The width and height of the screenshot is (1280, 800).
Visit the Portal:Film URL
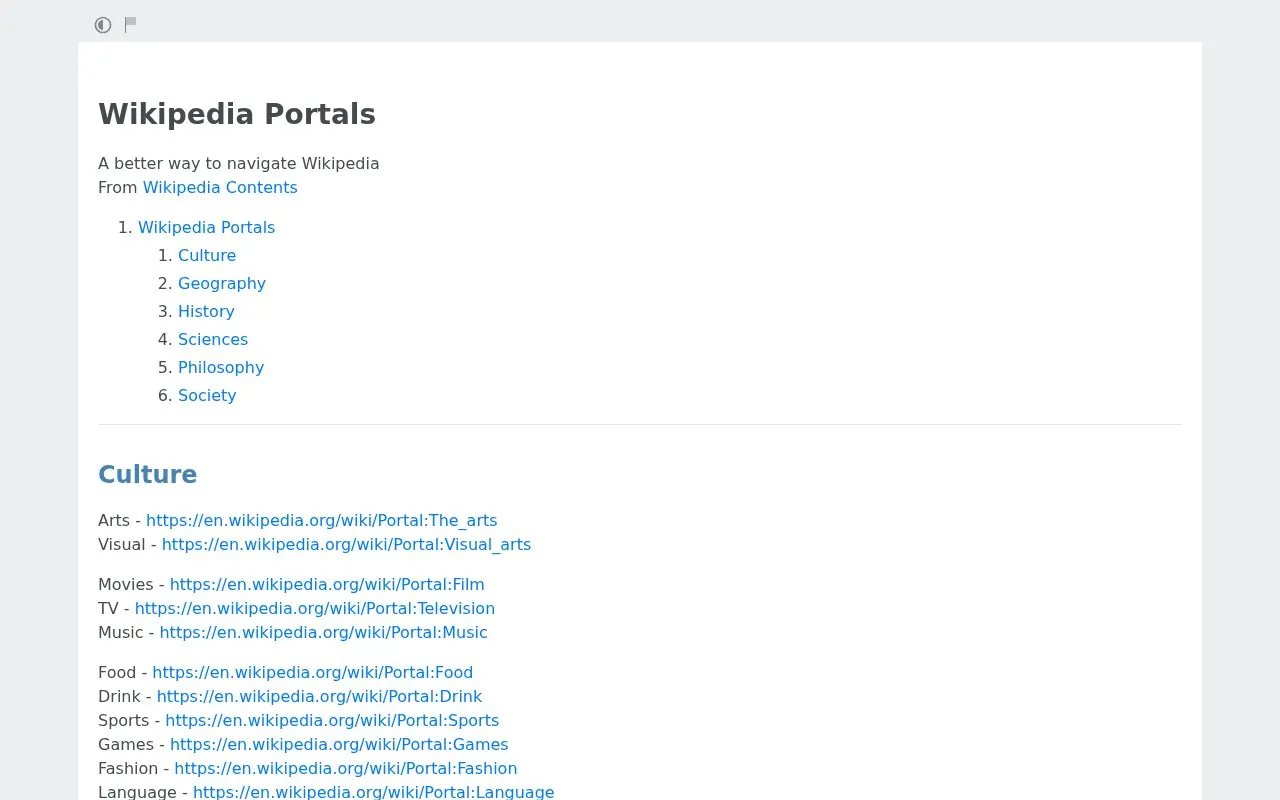point(327,584)
